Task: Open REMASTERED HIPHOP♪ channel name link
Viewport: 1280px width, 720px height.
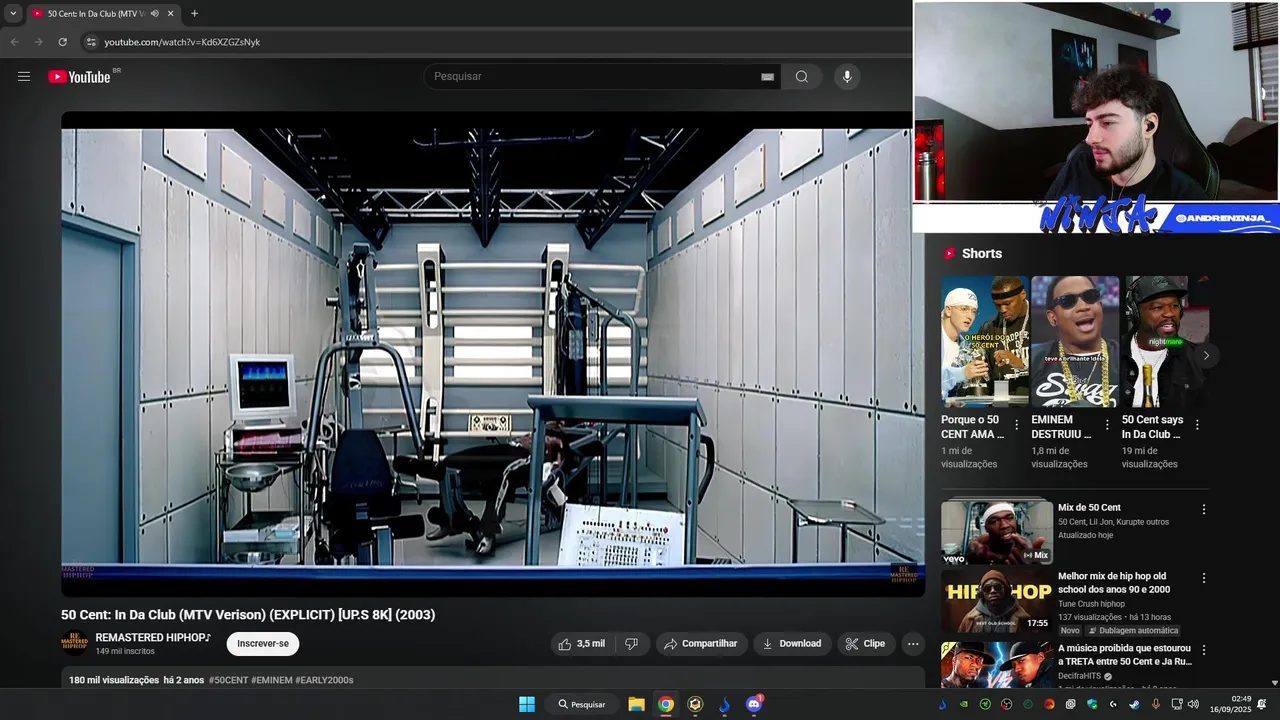Action: (x=153, y=637)
